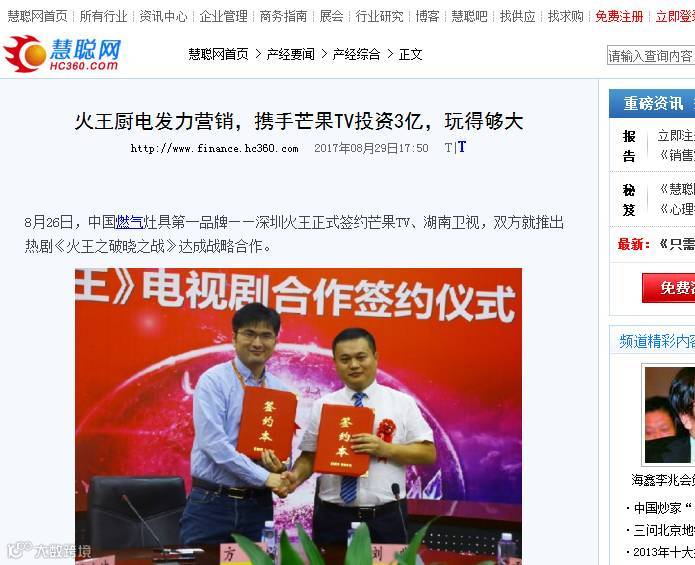Image resolution: width=695 pixels, height=565 pixels.
Task: Click 免费注册 link
Action: pyautogui.click(x=619, y=16)
